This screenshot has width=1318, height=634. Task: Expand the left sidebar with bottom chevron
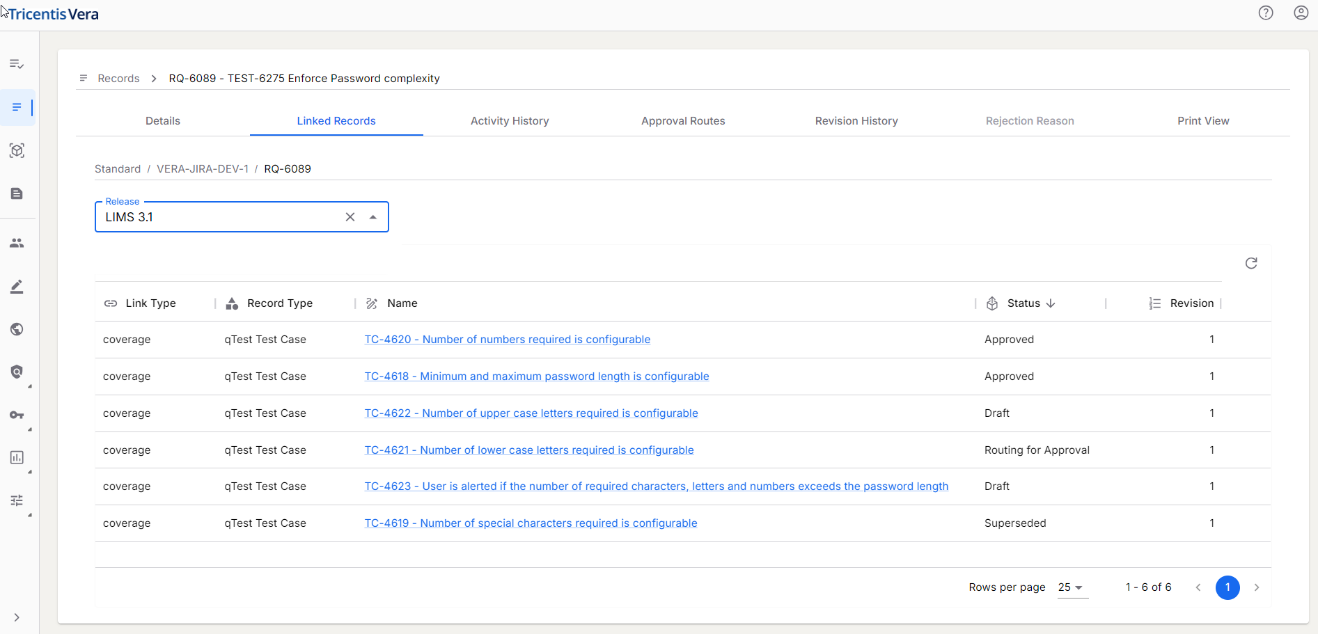point(17,617)
